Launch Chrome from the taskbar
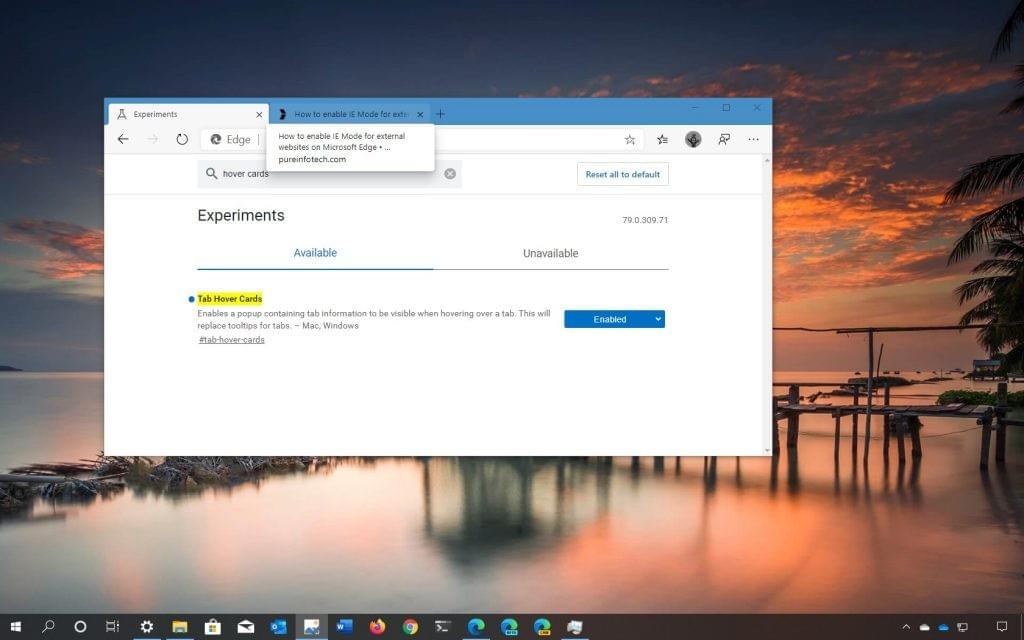The height and width of the screenshot is (640, 1024). [409, 627]
